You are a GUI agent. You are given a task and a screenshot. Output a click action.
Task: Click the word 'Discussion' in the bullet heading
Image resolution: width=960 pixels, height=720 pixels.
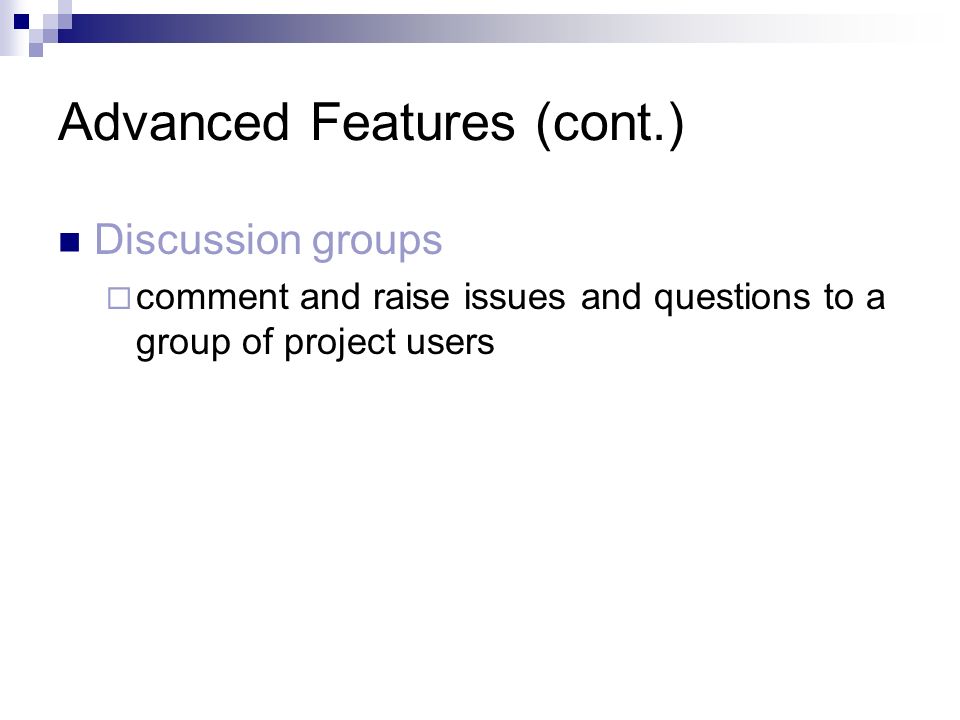(x=197, y=239)
